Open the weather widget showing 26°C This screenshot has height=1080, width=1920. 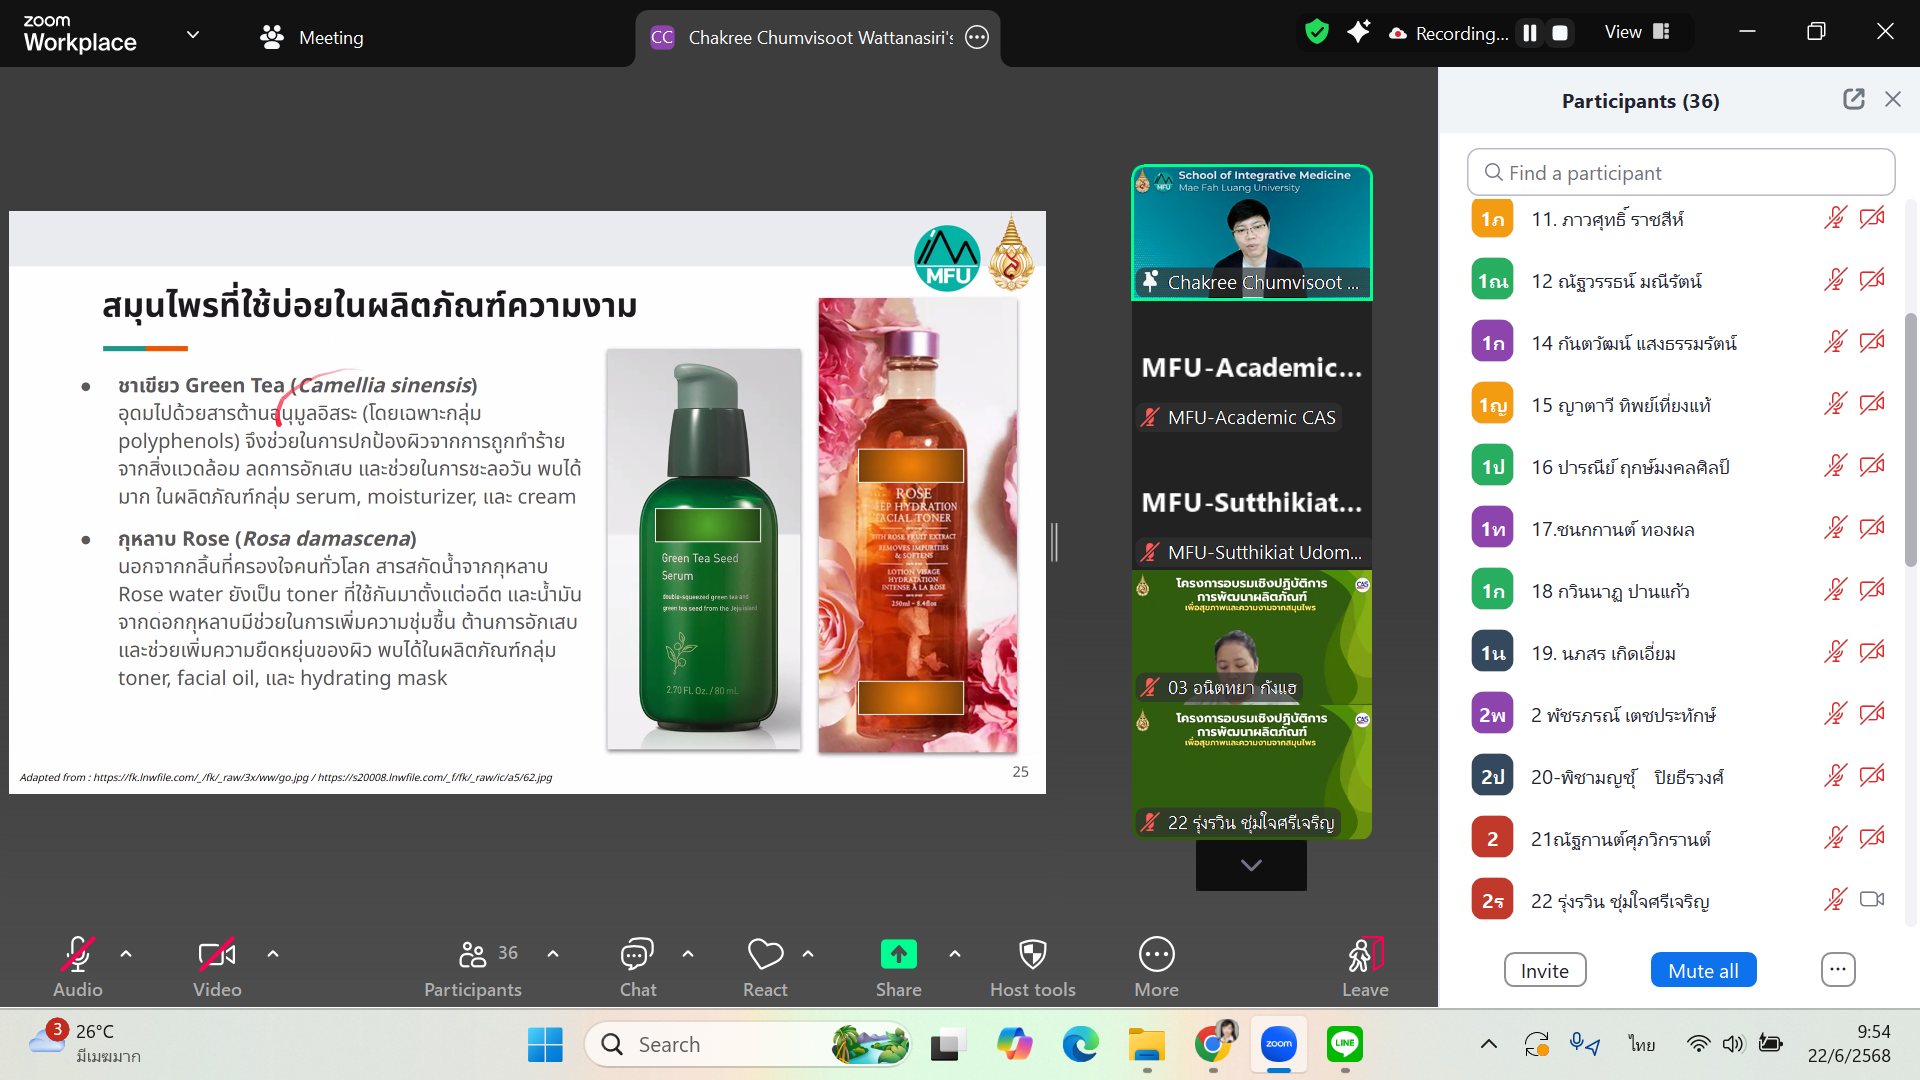(x=85, y=1043)
